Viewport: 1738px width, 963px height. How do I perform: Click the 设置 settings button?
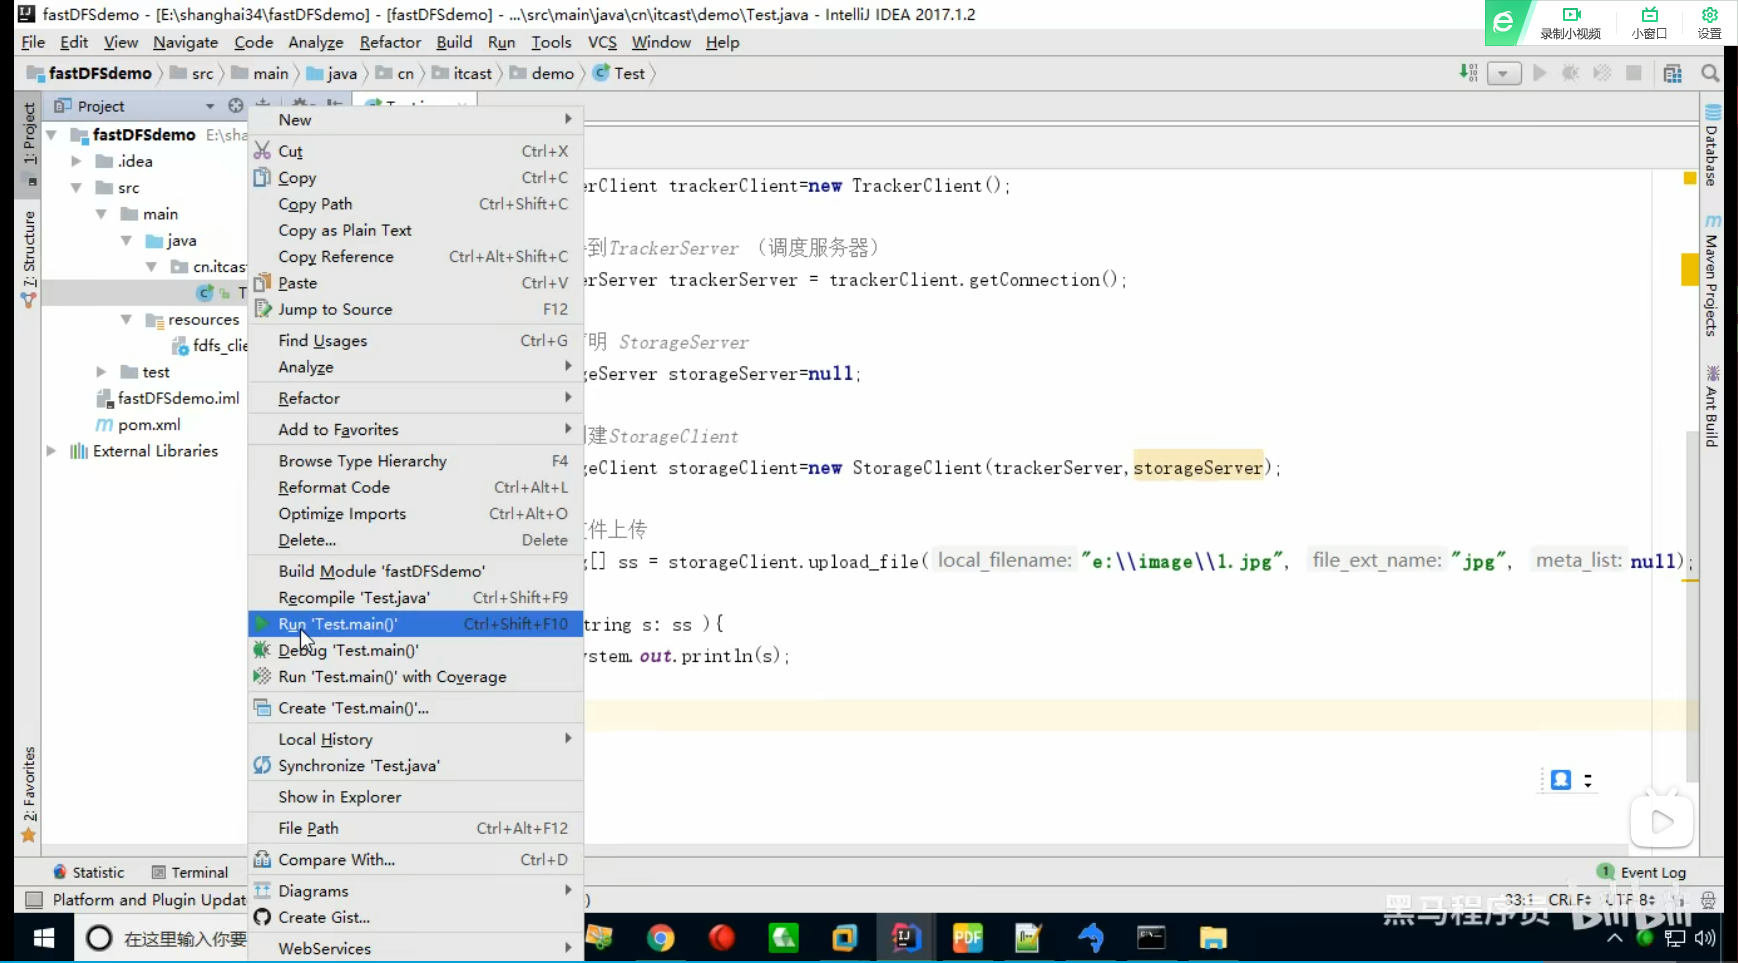[1709, 22]
